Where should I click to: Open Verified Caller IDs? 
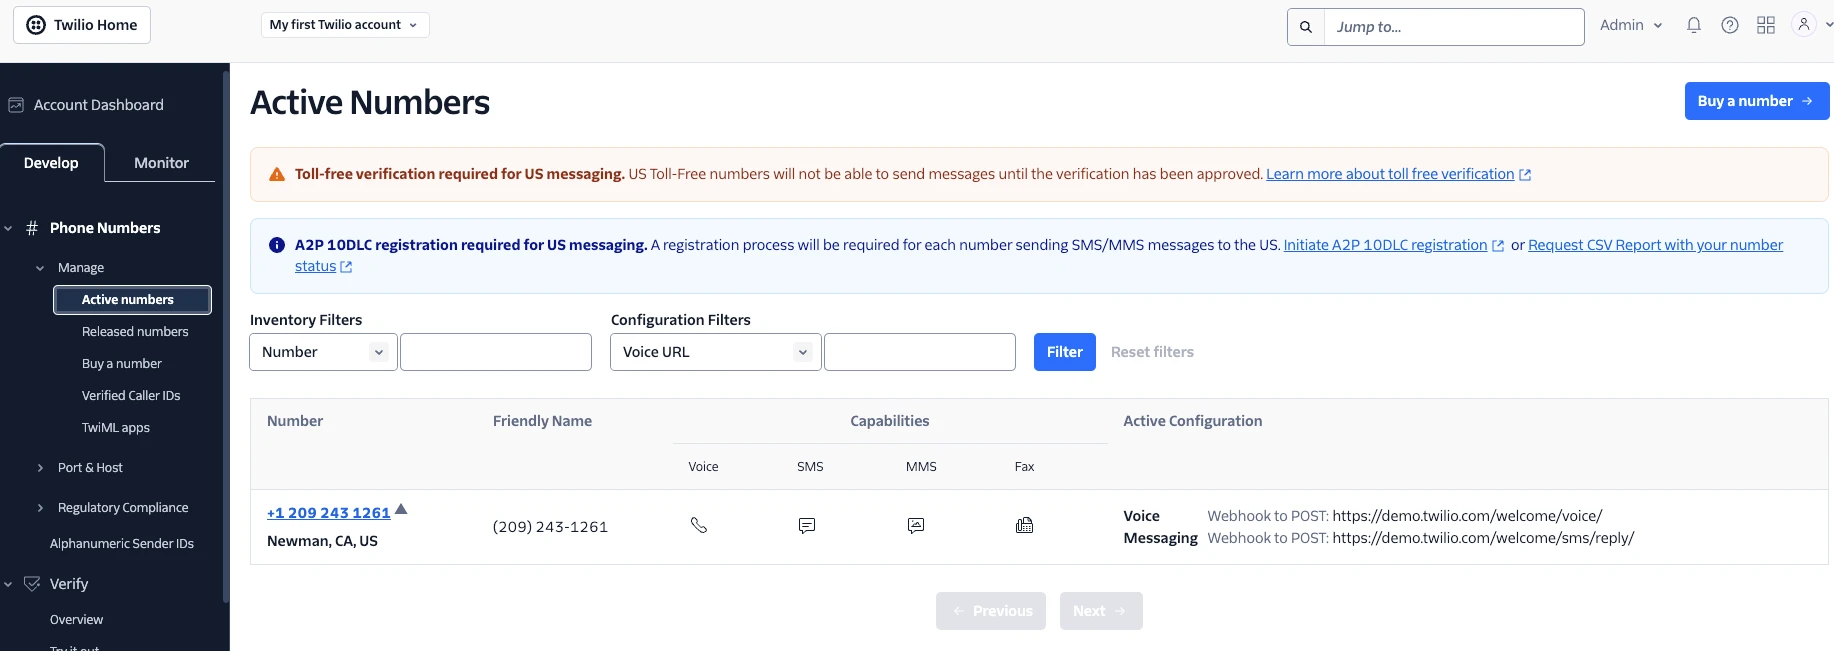point(131,396)
